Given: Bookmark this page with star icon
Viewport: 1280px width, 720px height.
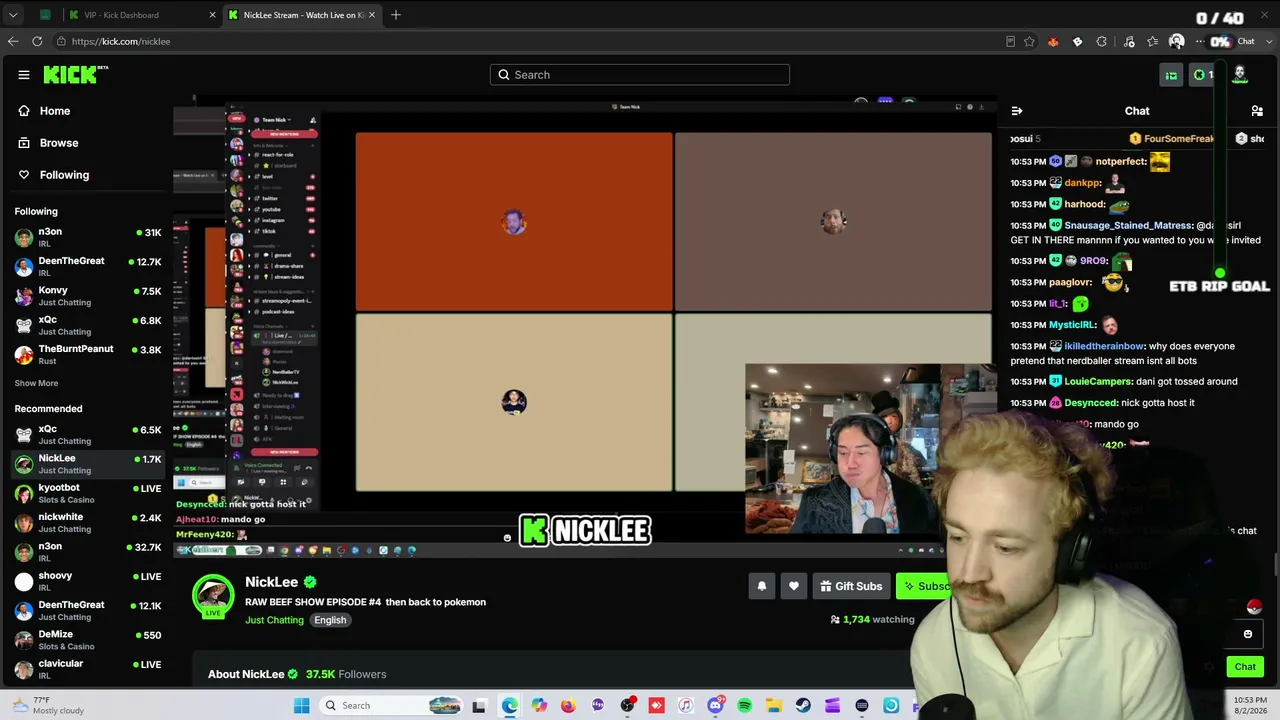Looking at the screenshot, I should click(1029, 41).
